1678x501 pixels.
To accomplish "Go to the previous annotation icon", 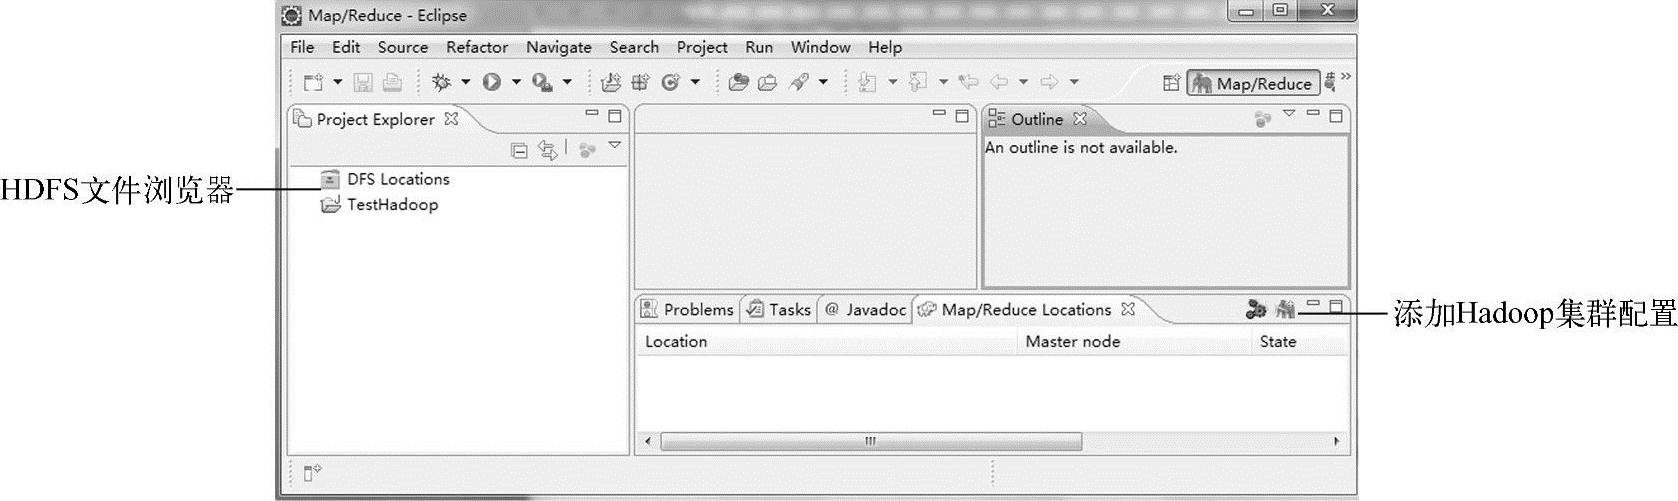I will coord(917,82).
